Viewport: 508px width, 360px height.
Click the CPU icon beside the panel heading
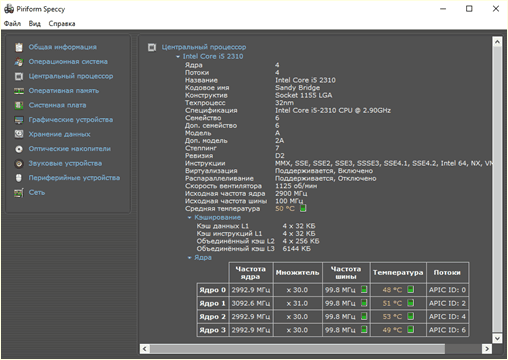[x=152, y=47]
